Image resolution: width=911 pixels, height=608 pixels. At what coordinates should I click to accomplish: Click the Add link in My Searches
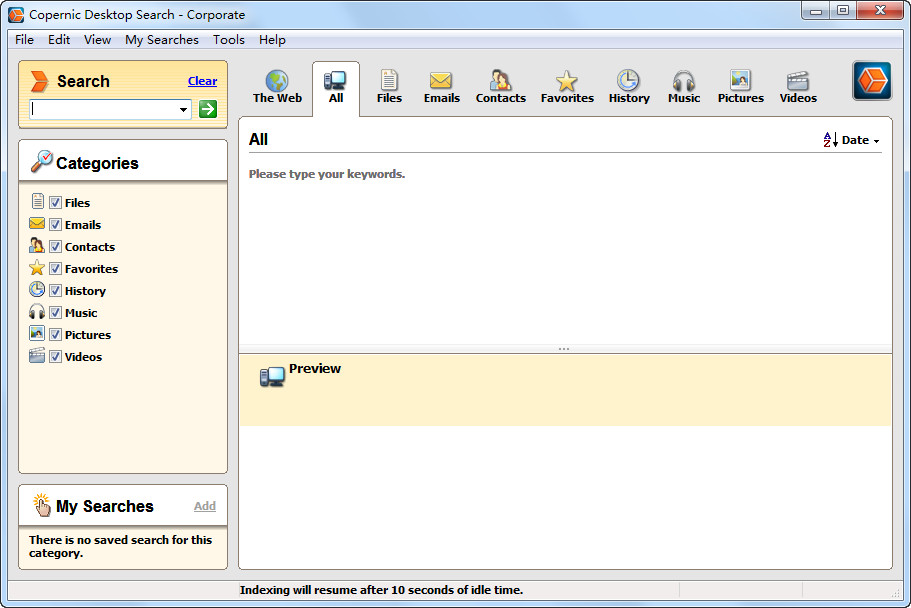(x=205, y=506)
